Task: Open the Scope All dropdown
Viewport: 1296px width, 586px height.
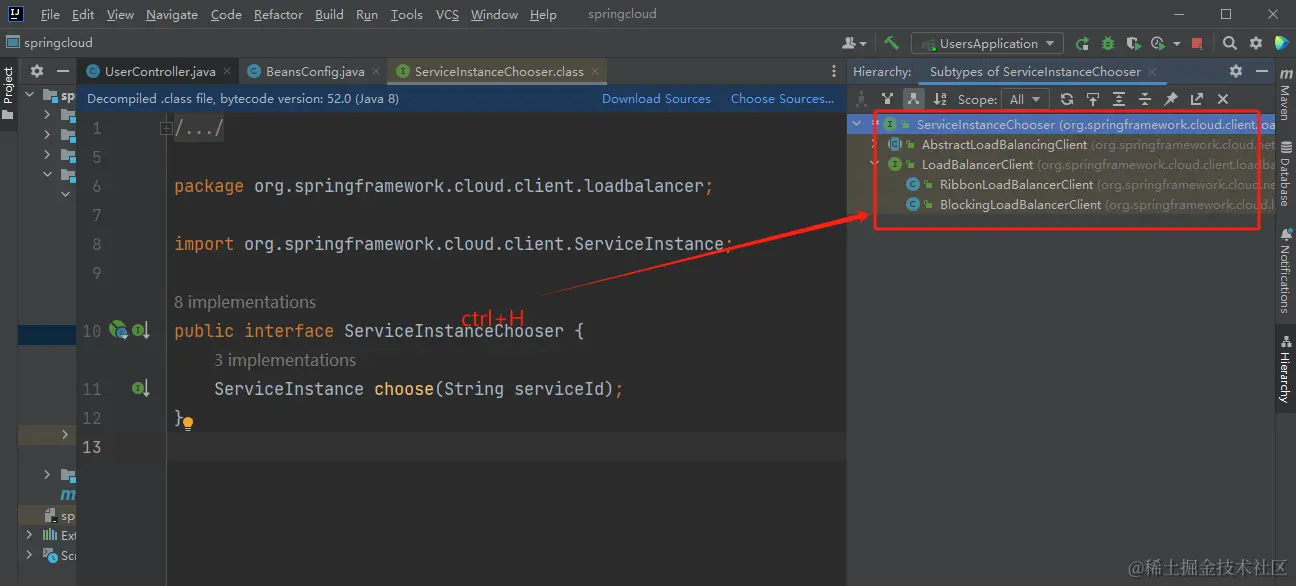Action: 1026,99
